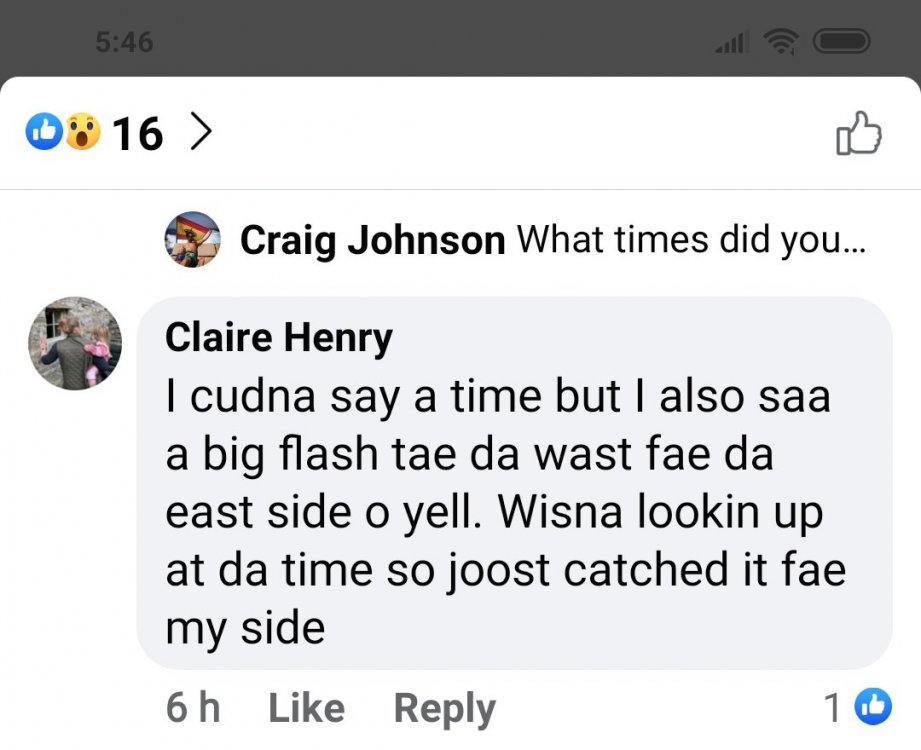Tap the cellular signal bars icon

(732, 42)
